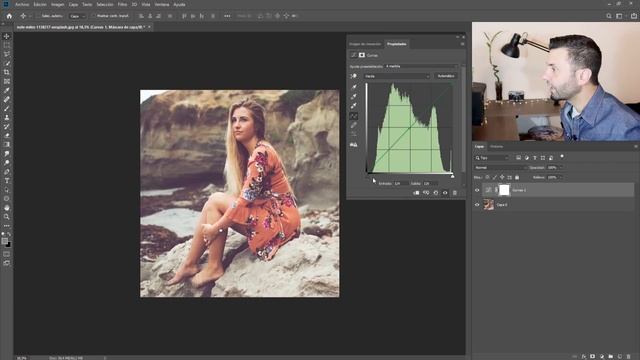
Task: Click the background color swatch
Action: [x=8, y=244]
